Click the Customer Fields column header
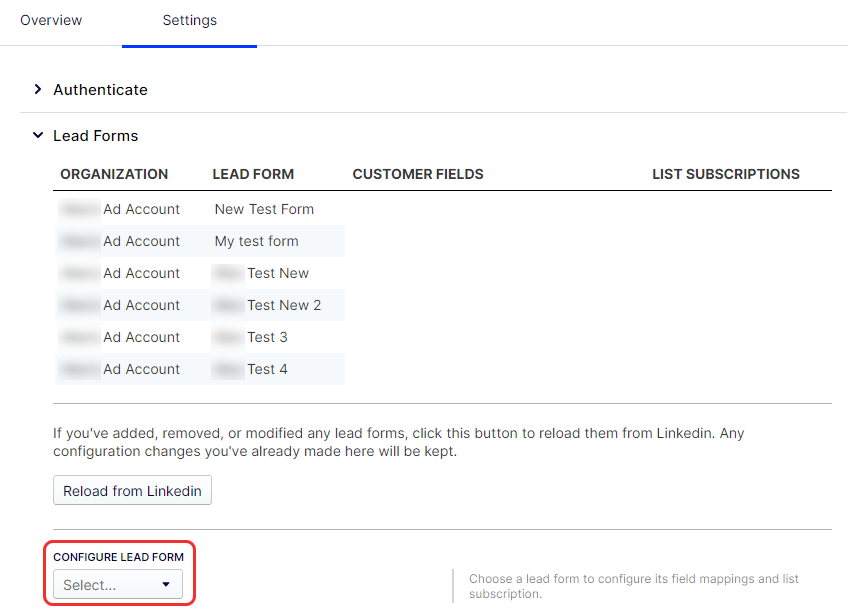 coord(418,174)
